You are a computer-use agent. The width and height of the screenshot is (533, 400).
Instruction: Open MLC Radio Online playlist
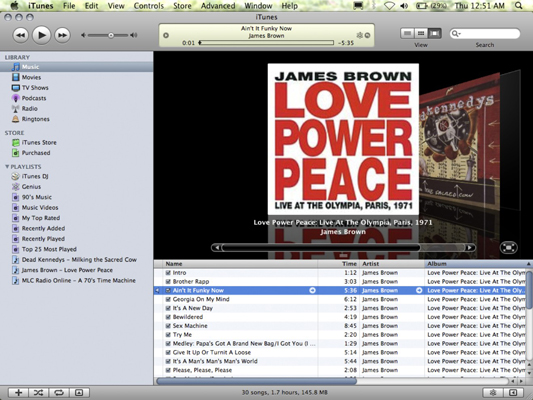(79, 281)
